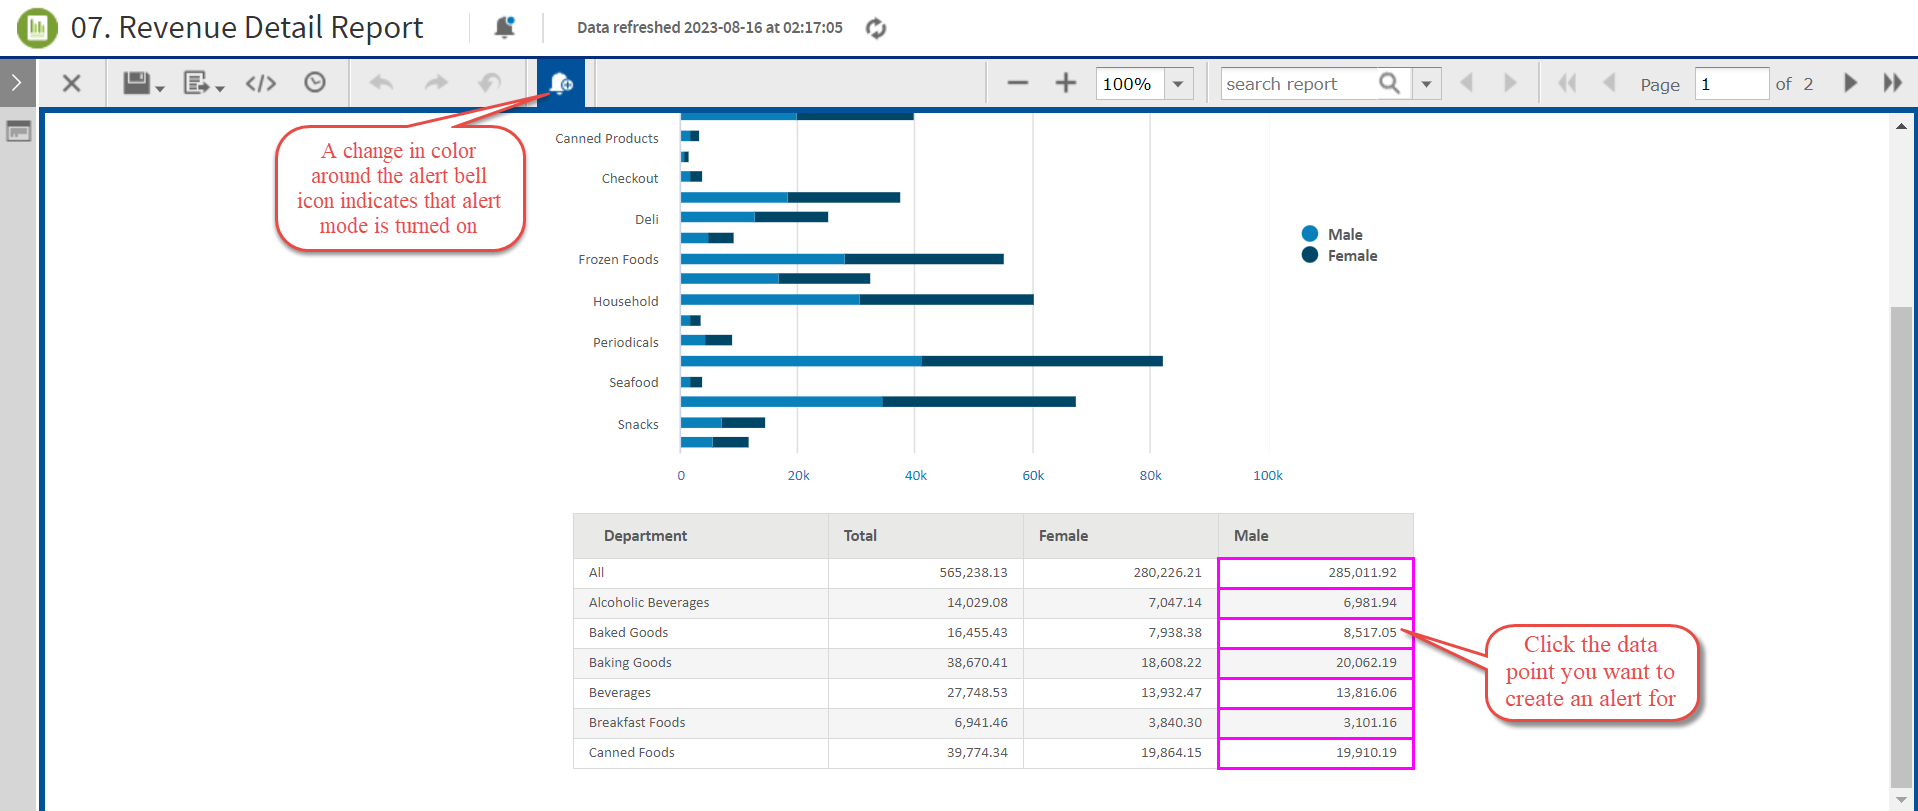This screenshot has height=811, width=1918.
Task: Zoom in with the plus icon
Action: (1066, 83)
